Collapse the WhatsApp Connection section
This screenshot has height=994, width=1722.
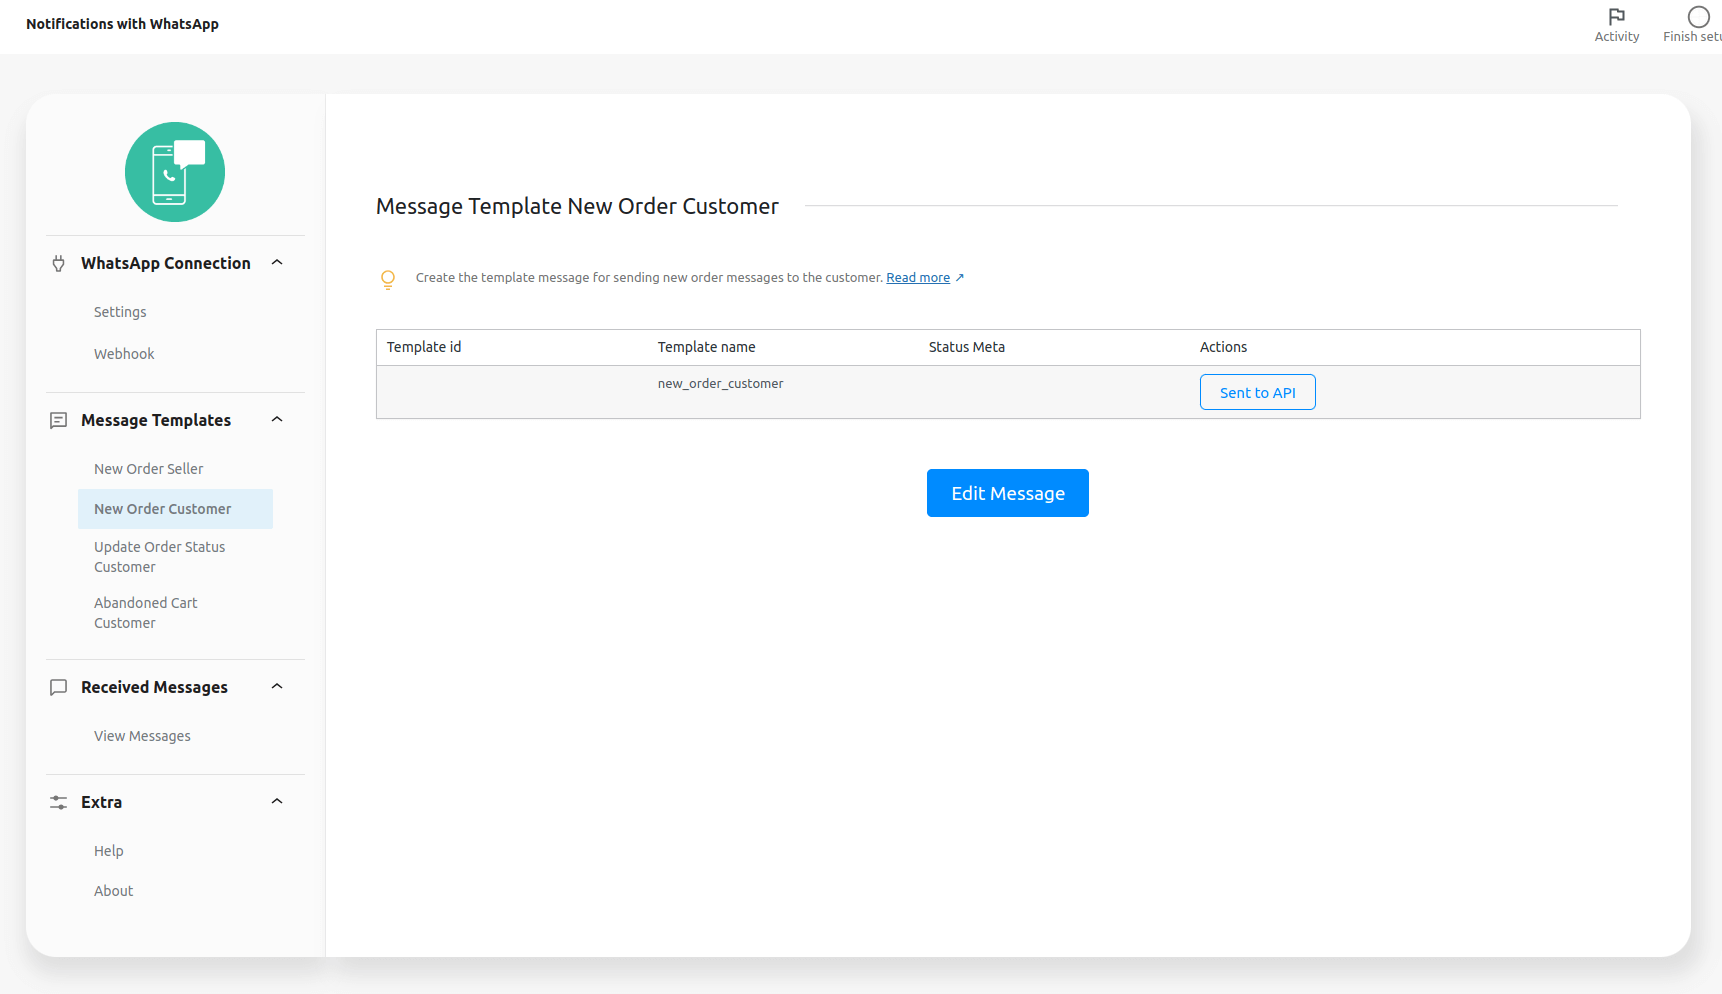tap(277, 262)
